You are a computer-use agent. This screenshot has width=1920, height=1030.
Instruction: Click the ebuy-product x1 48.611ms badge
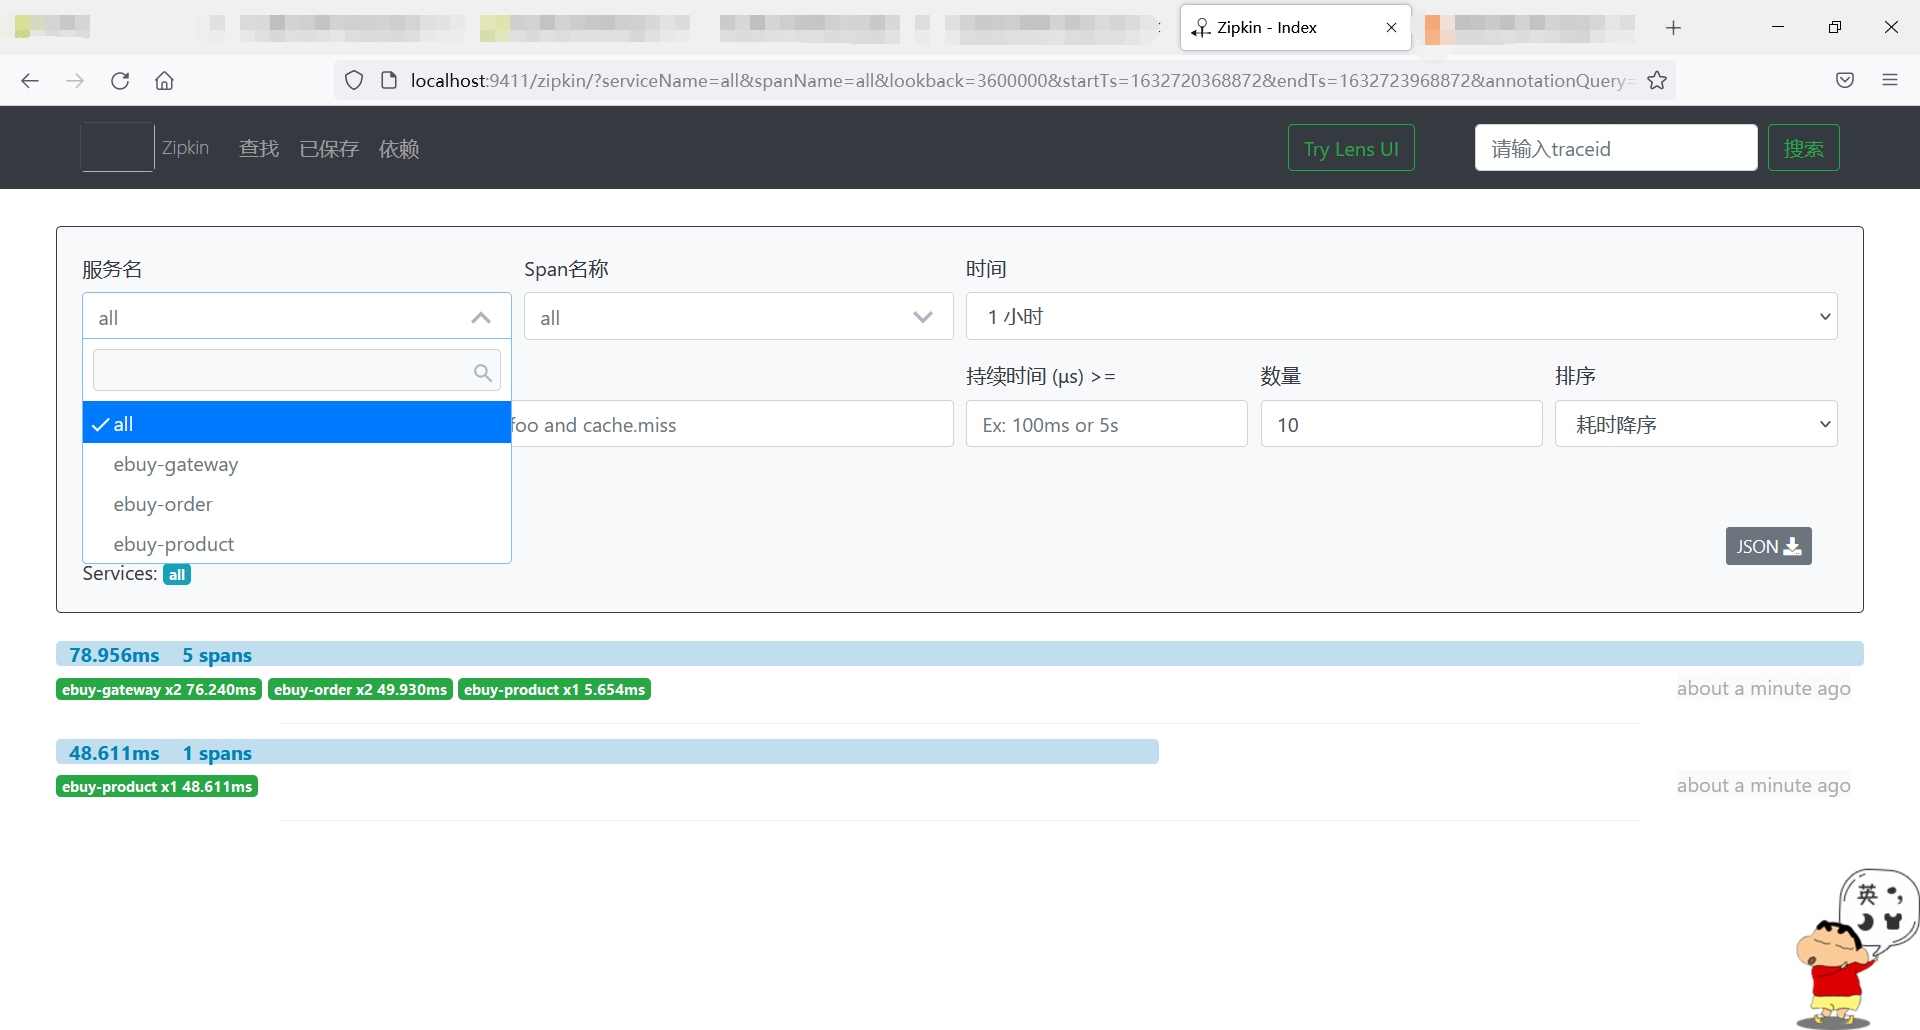pos(157,786)
